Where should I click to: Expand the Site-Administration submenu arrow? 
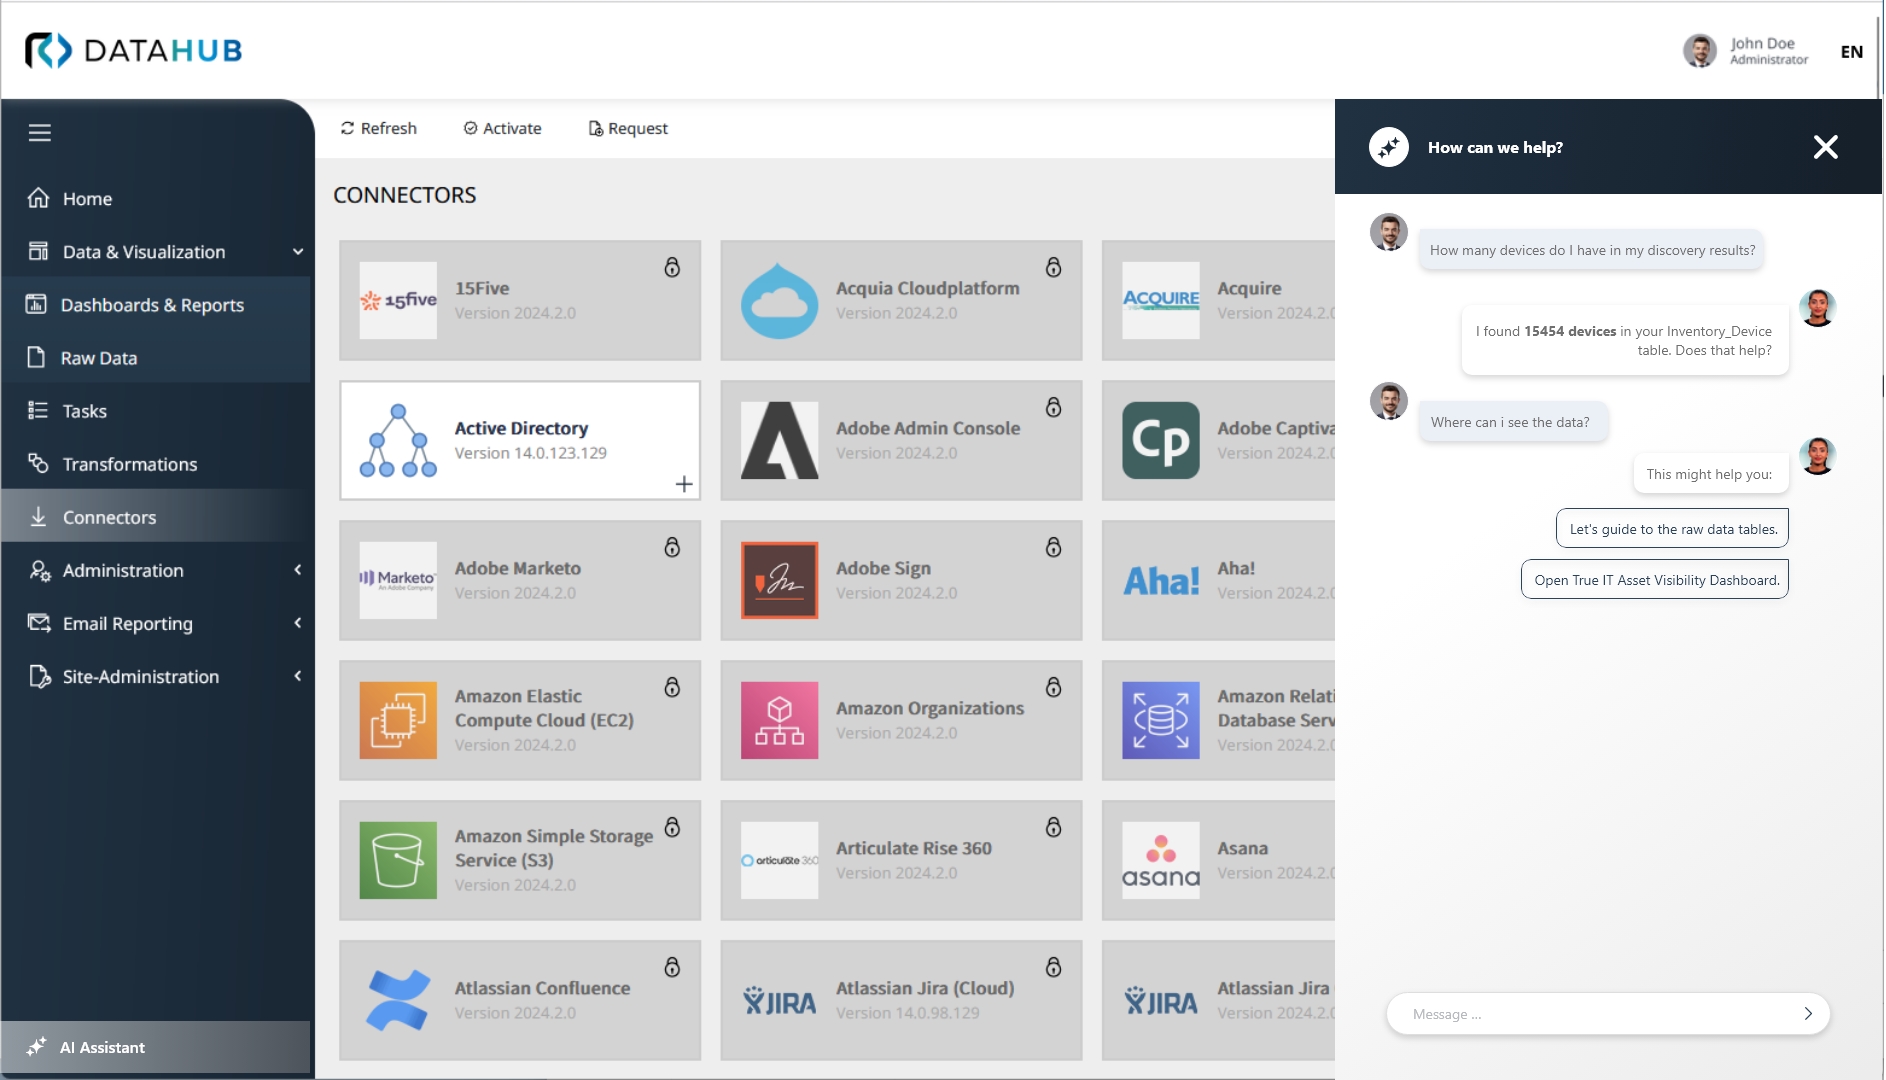tap(298, 676)
